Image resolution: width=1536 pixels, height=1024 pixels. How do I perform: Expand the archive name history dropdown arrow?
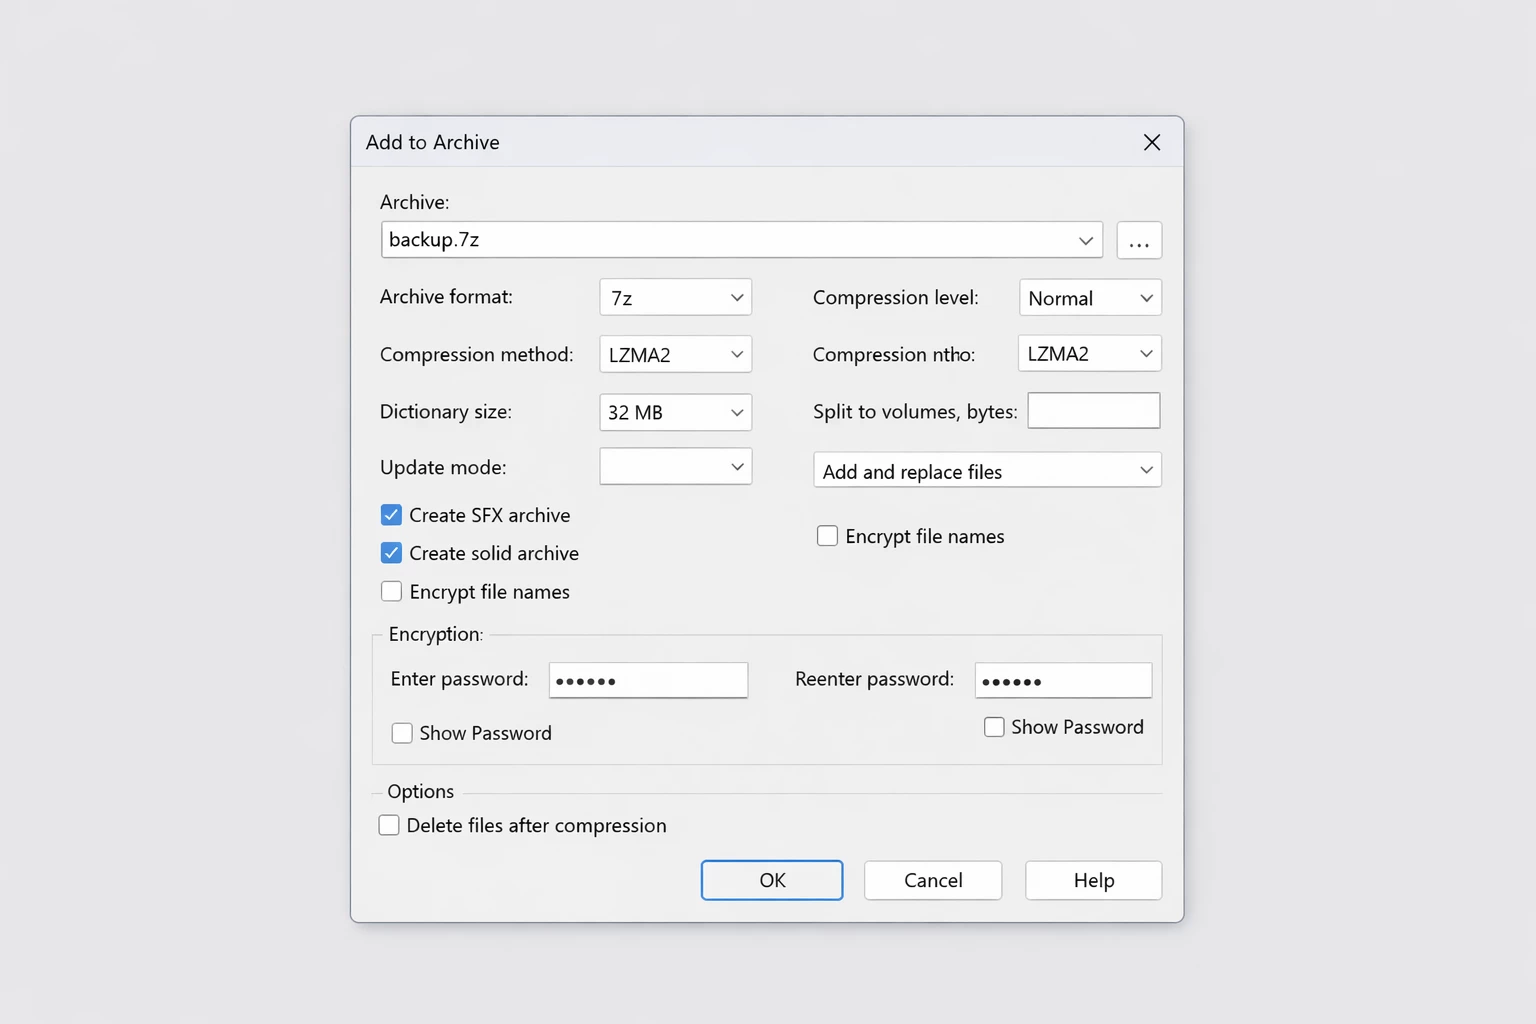click(x=1085, y=241)
